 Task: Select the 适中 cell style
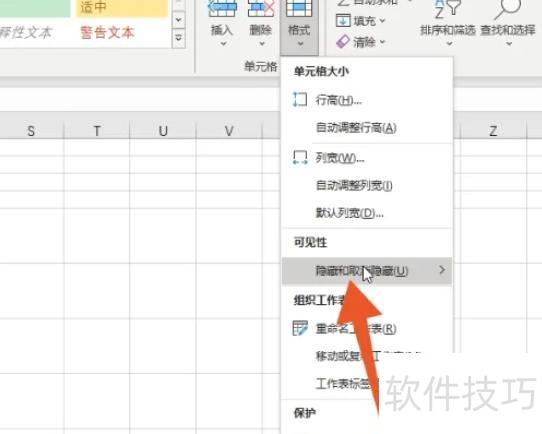(x=122, y=8)
